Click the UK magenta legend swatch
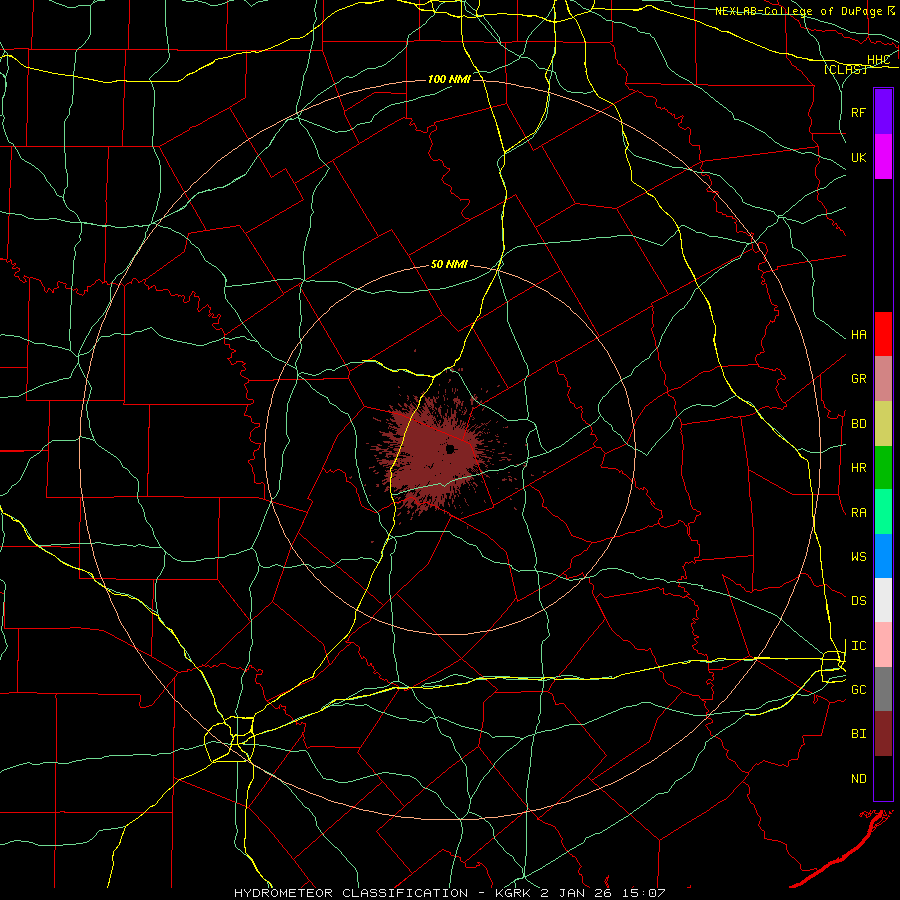 pyautogui.click(x=883, y=157)
